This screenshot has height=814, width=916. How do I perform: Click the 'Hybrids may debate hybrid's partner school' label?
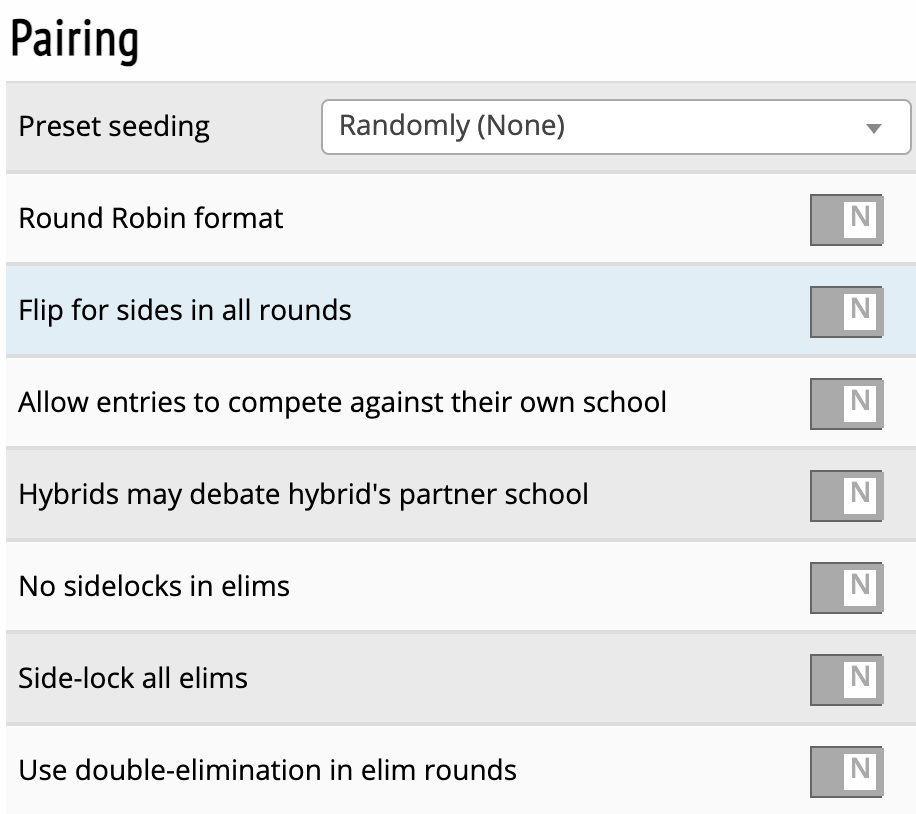pos(303,494)
